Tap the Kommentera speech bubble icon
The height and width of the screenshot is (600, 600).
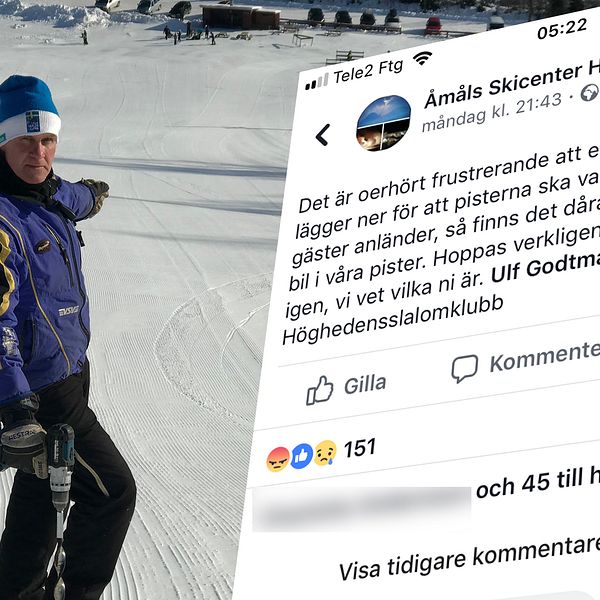[465, 368]
